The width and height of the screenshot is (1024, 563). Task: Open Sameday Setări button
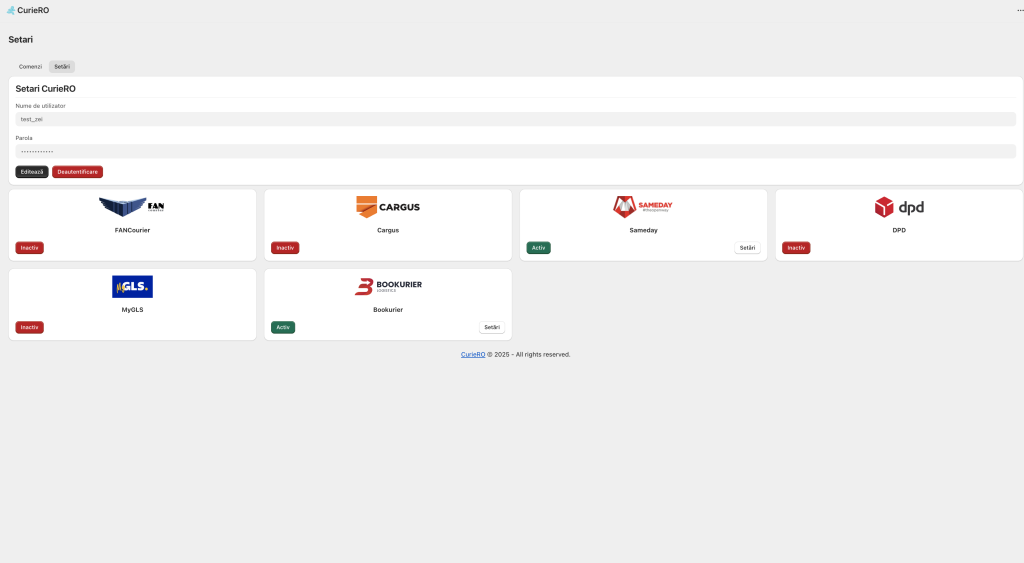[x=747, y=248]
